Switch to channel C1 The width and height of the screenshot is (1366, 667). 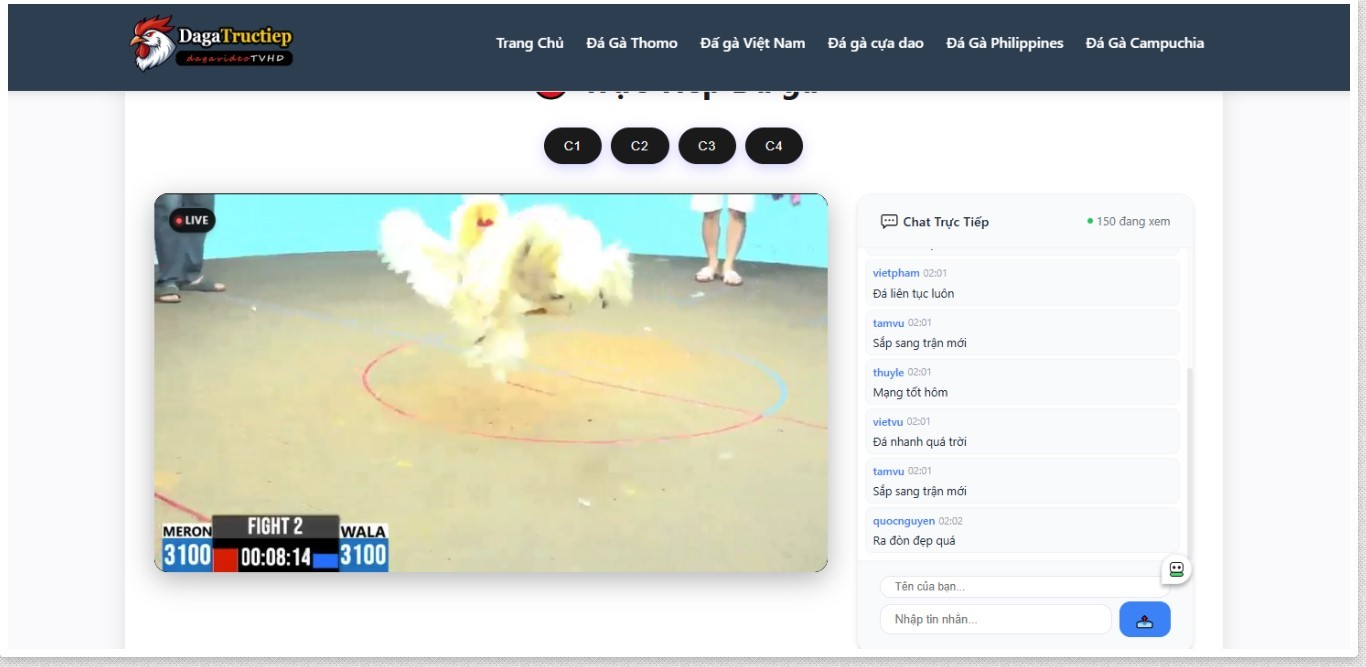[x=572, y=146]
